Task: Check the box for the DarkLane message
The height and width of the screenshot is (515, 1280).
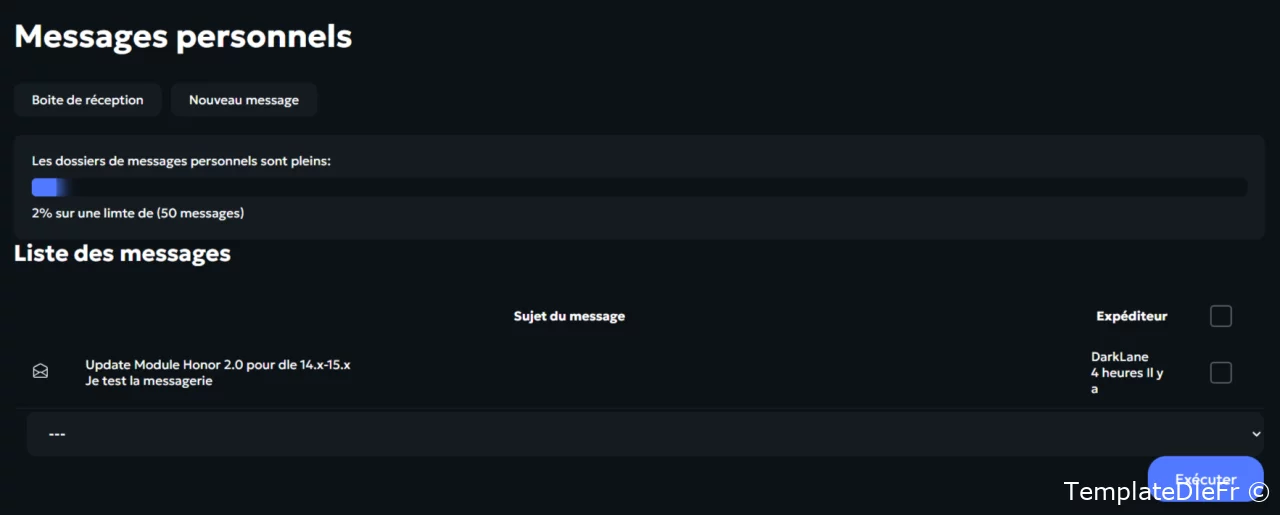Action: point(1221,373)
